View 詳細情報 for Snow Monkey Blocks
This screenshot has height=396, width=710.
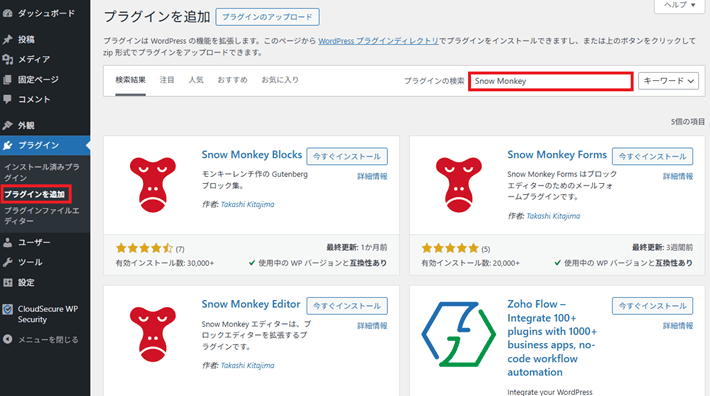click(x=372, y=177)
